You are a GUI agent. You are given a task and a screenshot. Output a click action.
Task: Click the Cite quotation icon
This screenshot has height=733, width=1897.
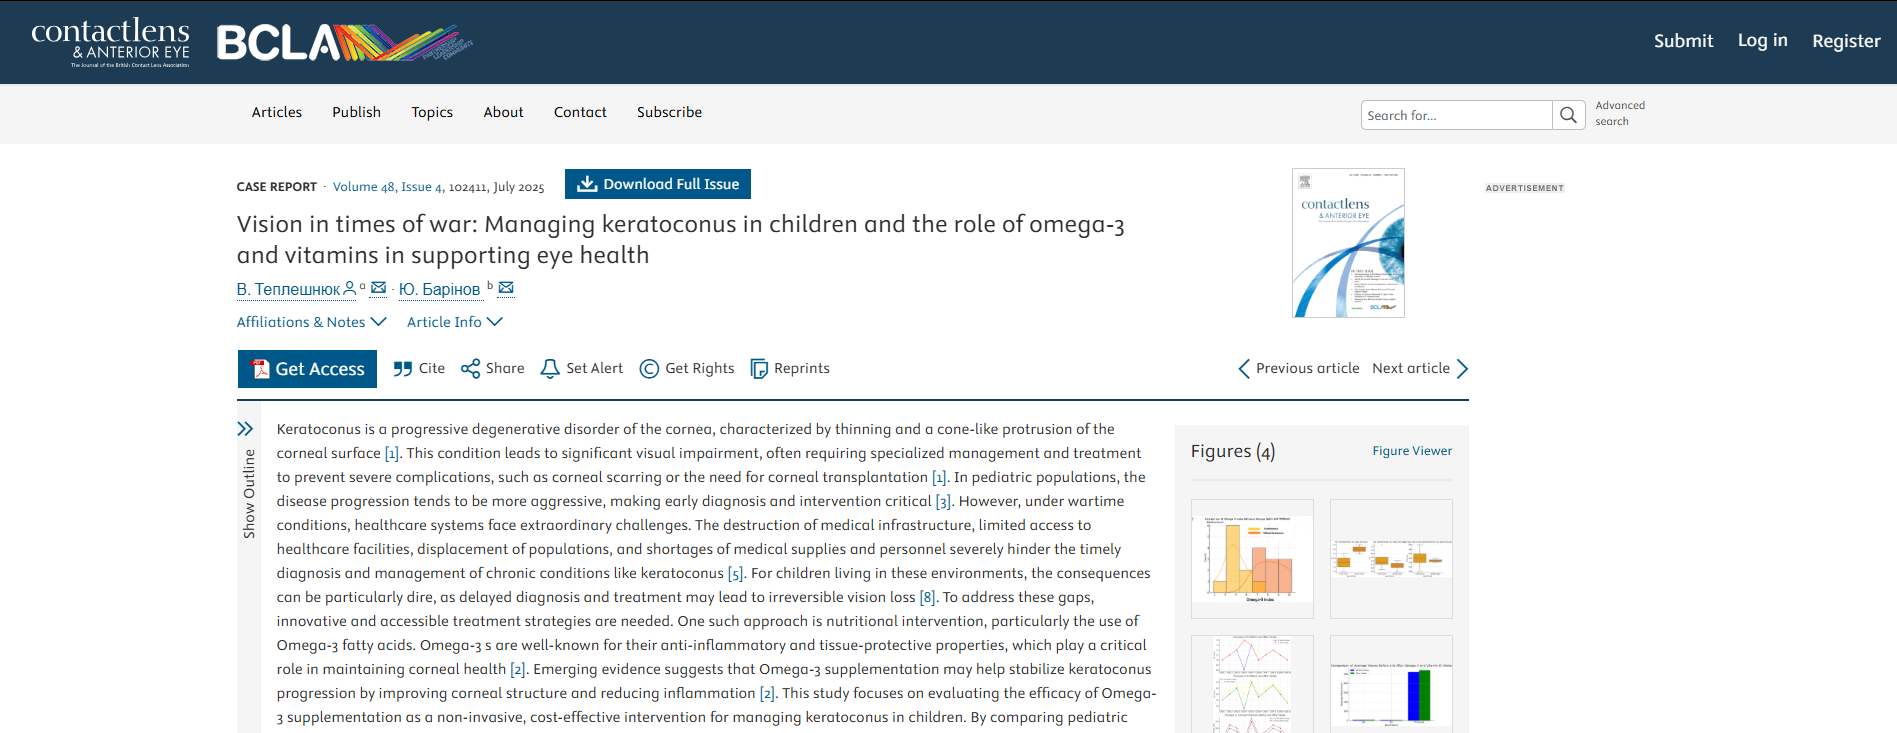pos(403,369)
